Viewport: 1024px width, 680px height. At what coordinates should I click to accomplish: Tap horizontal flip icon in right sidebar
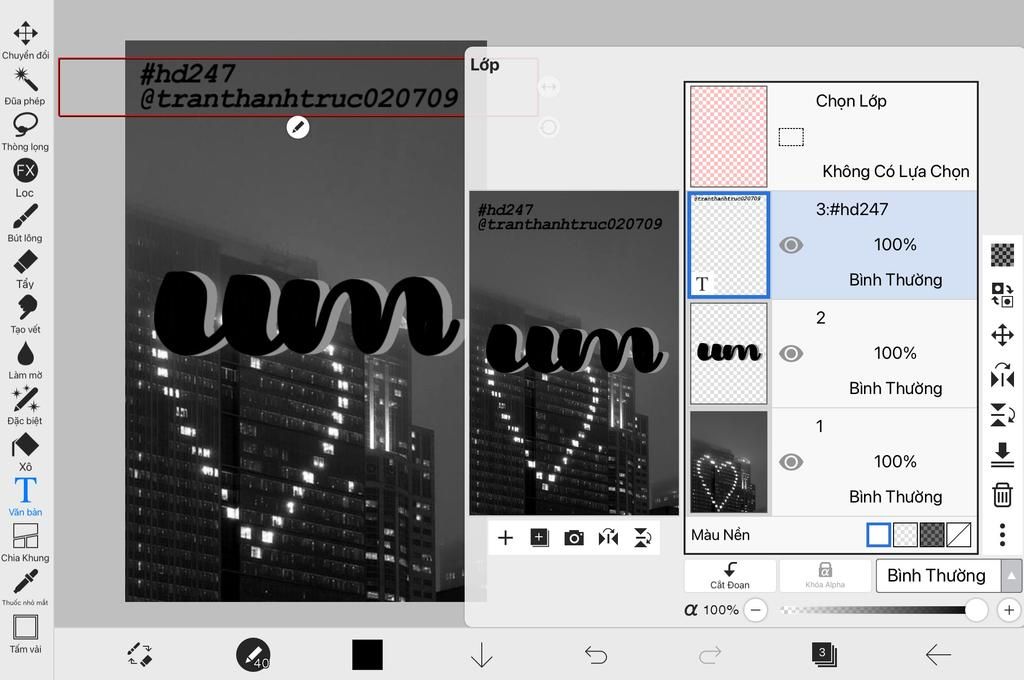[1002, 375]
